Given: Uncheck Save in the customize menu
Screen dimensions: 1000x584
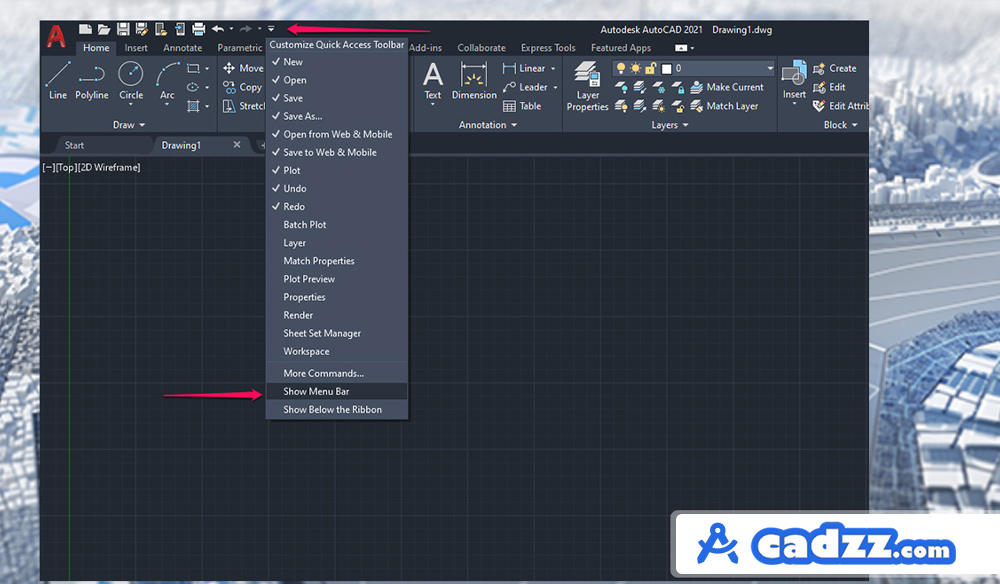Looking at the screenshot, I should [337, 98].
